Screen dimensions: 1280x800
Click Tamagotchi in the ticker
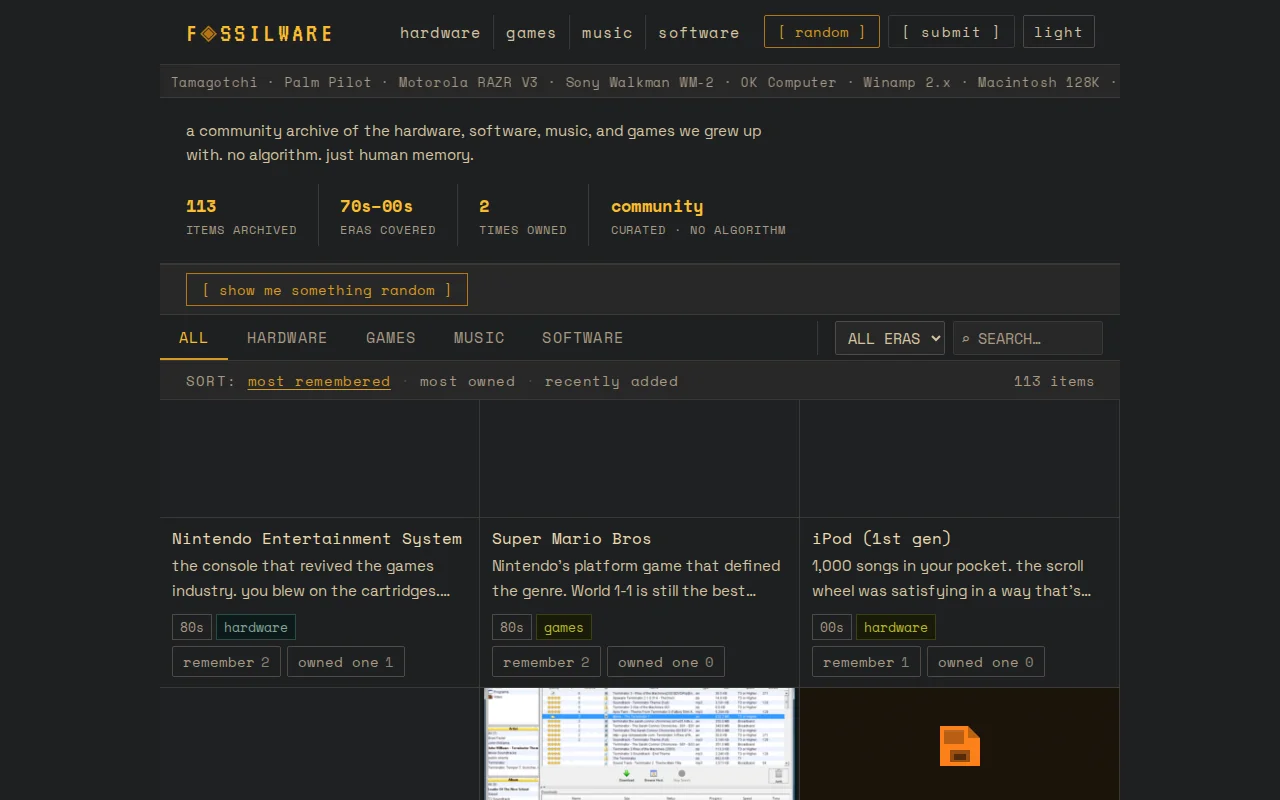[214, 82]
